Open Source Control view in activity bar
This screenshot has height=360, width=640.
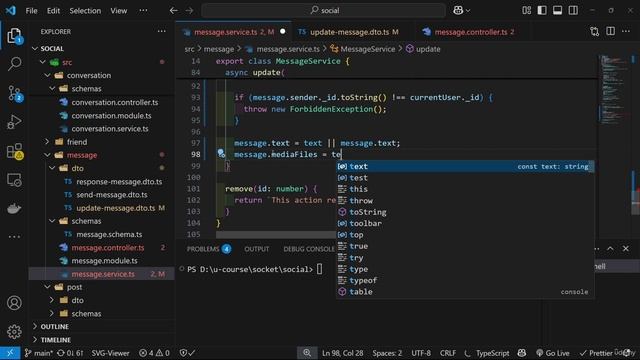pos(14,93)
